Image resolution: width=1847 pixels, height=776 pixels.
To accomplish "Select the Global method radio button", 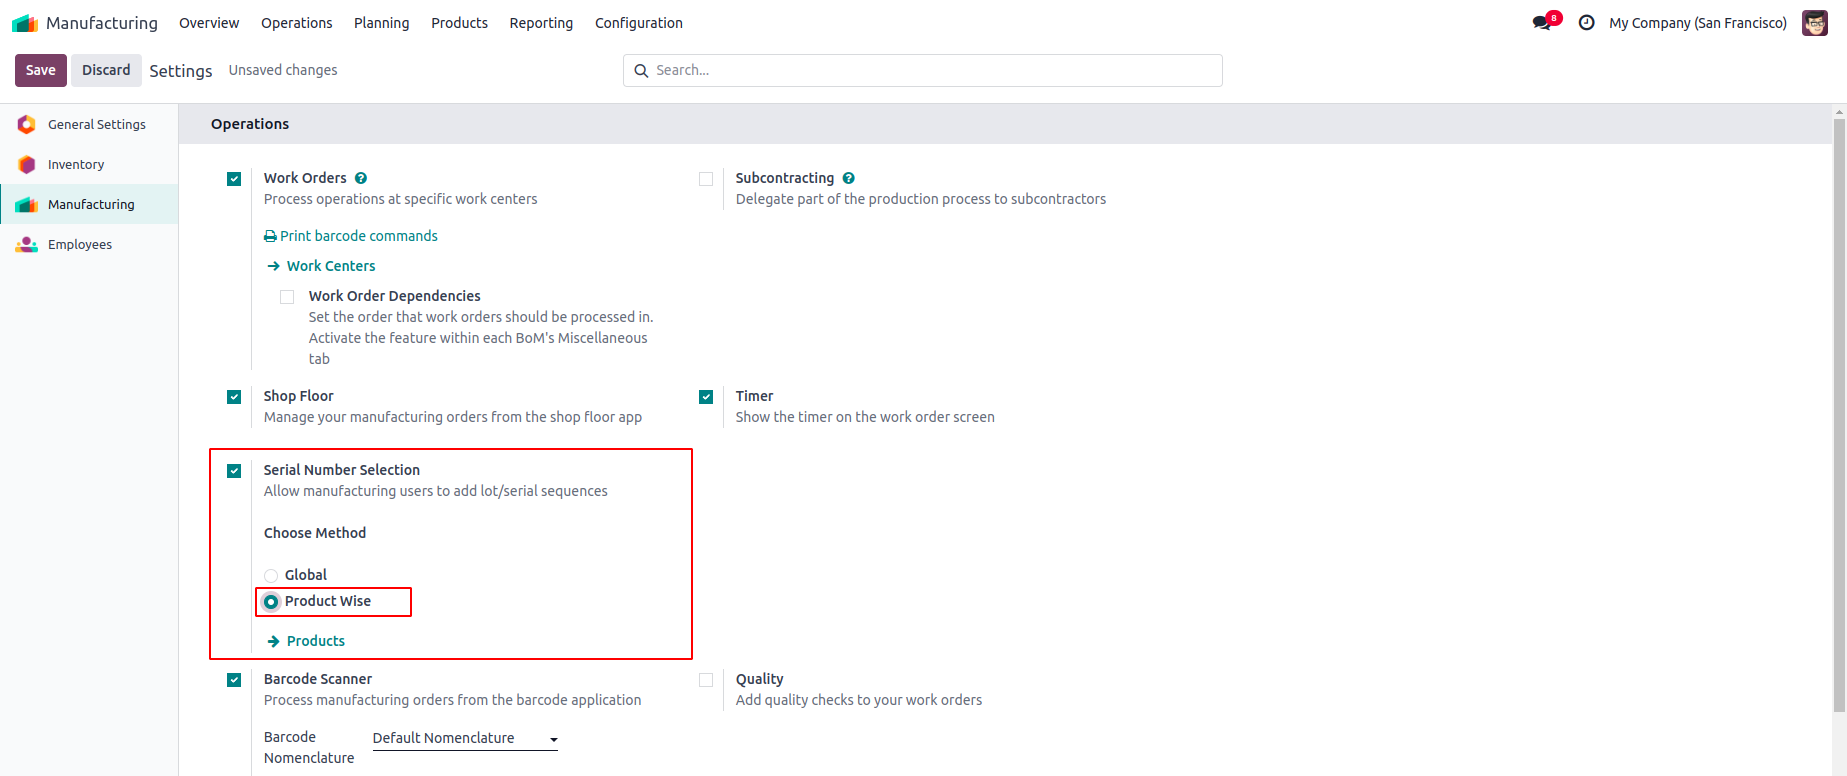I will (271, 576).
